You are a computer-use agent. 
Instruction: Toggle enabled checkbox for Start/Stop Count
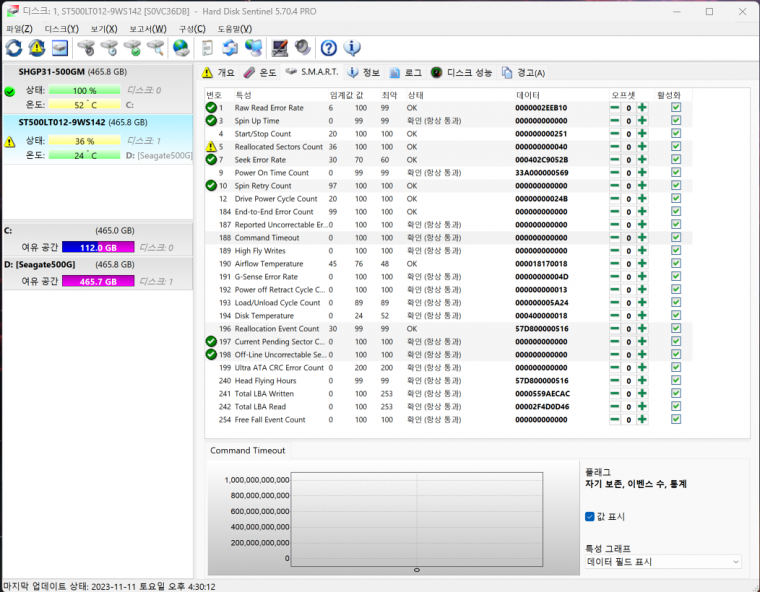pyautogui.click(x=676, y=133)
